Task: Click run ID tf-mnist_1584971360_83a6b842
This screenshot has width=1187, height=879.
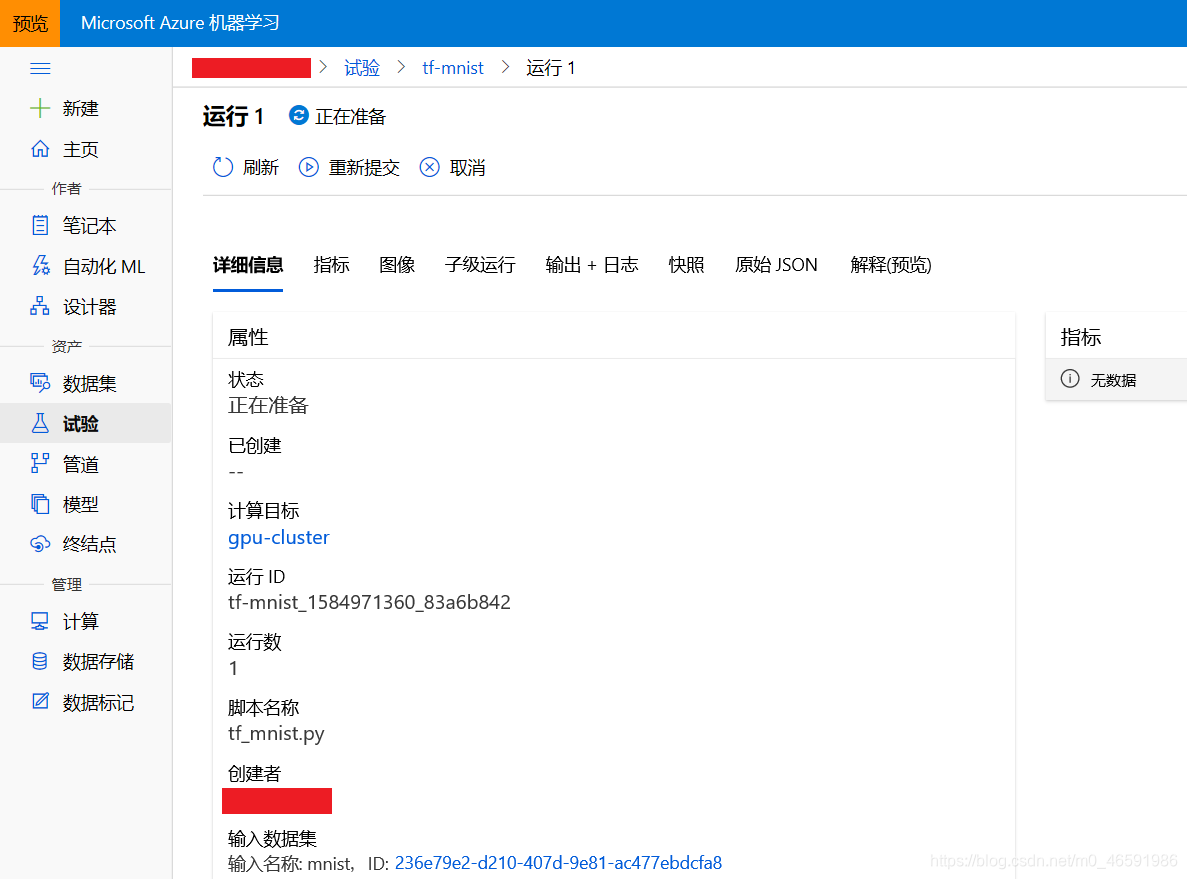Action: pyautogui.click(x=369, y=603)
